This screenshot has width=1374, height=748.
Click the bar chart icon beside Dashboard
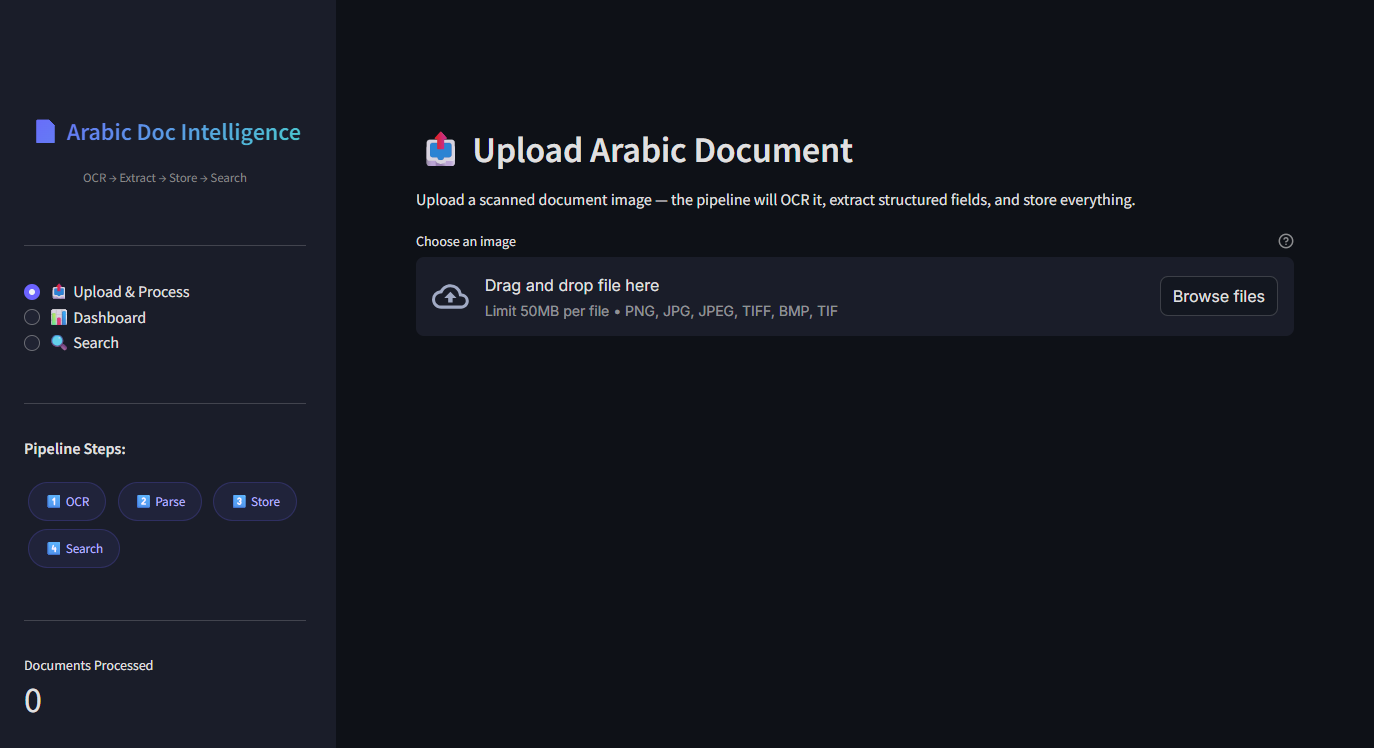59,317
